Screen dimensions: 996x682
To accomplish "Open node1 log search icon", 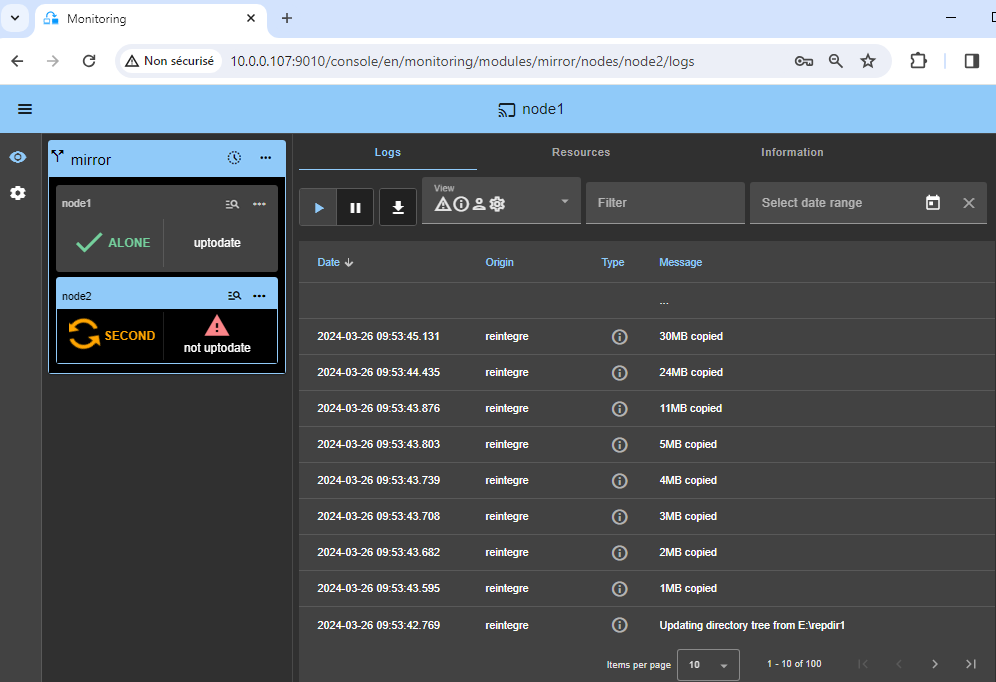I will pyautogui.click(x=233, y=204).
